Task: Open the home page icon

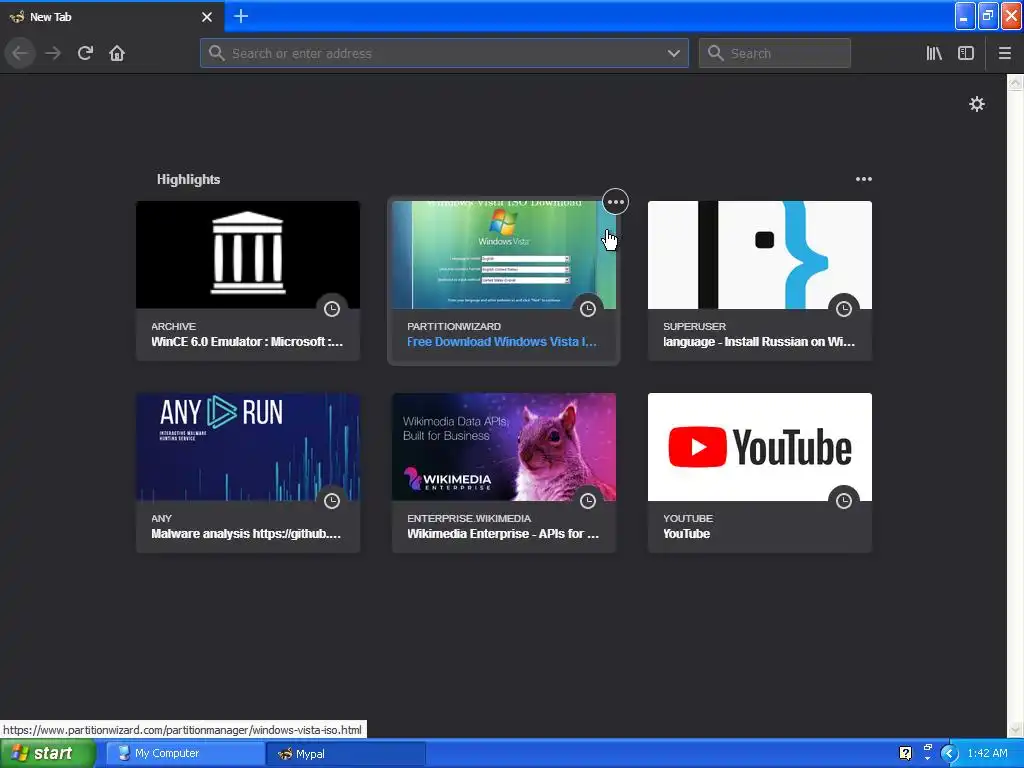Action: [x=117, y=53]
